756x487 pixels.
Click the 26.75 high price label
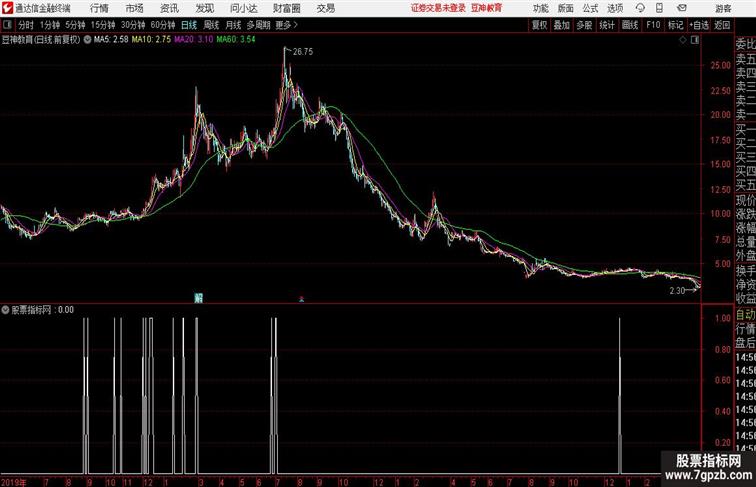[303, 52]
